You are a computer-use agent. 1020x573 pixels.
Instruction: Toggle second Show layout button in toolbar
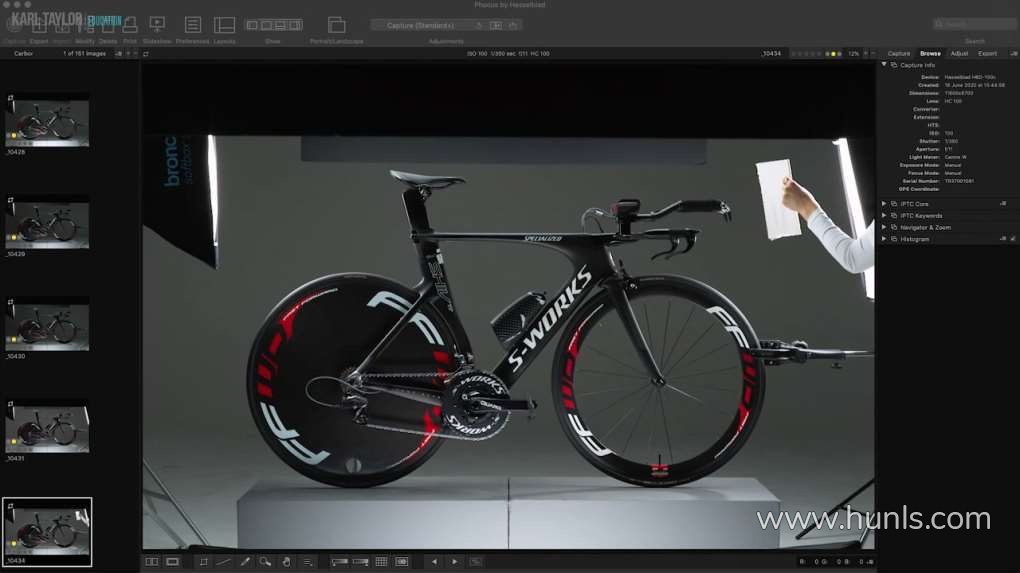coord(266,25)
